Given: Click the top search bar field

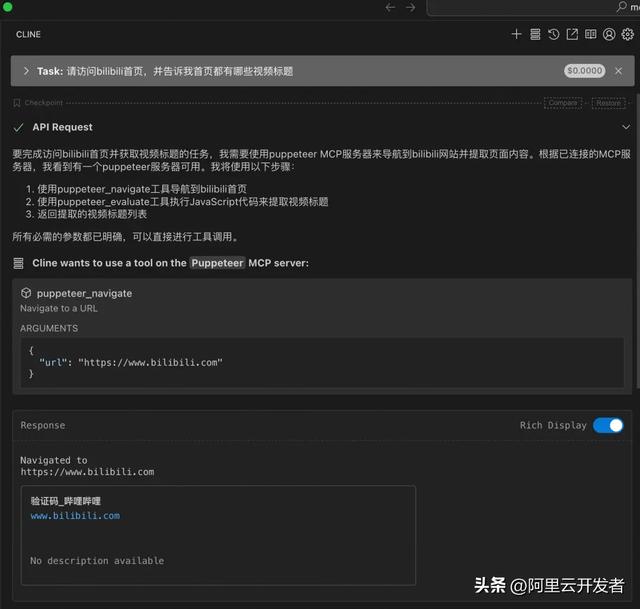Looking at the screenshot, I should 533,7.
